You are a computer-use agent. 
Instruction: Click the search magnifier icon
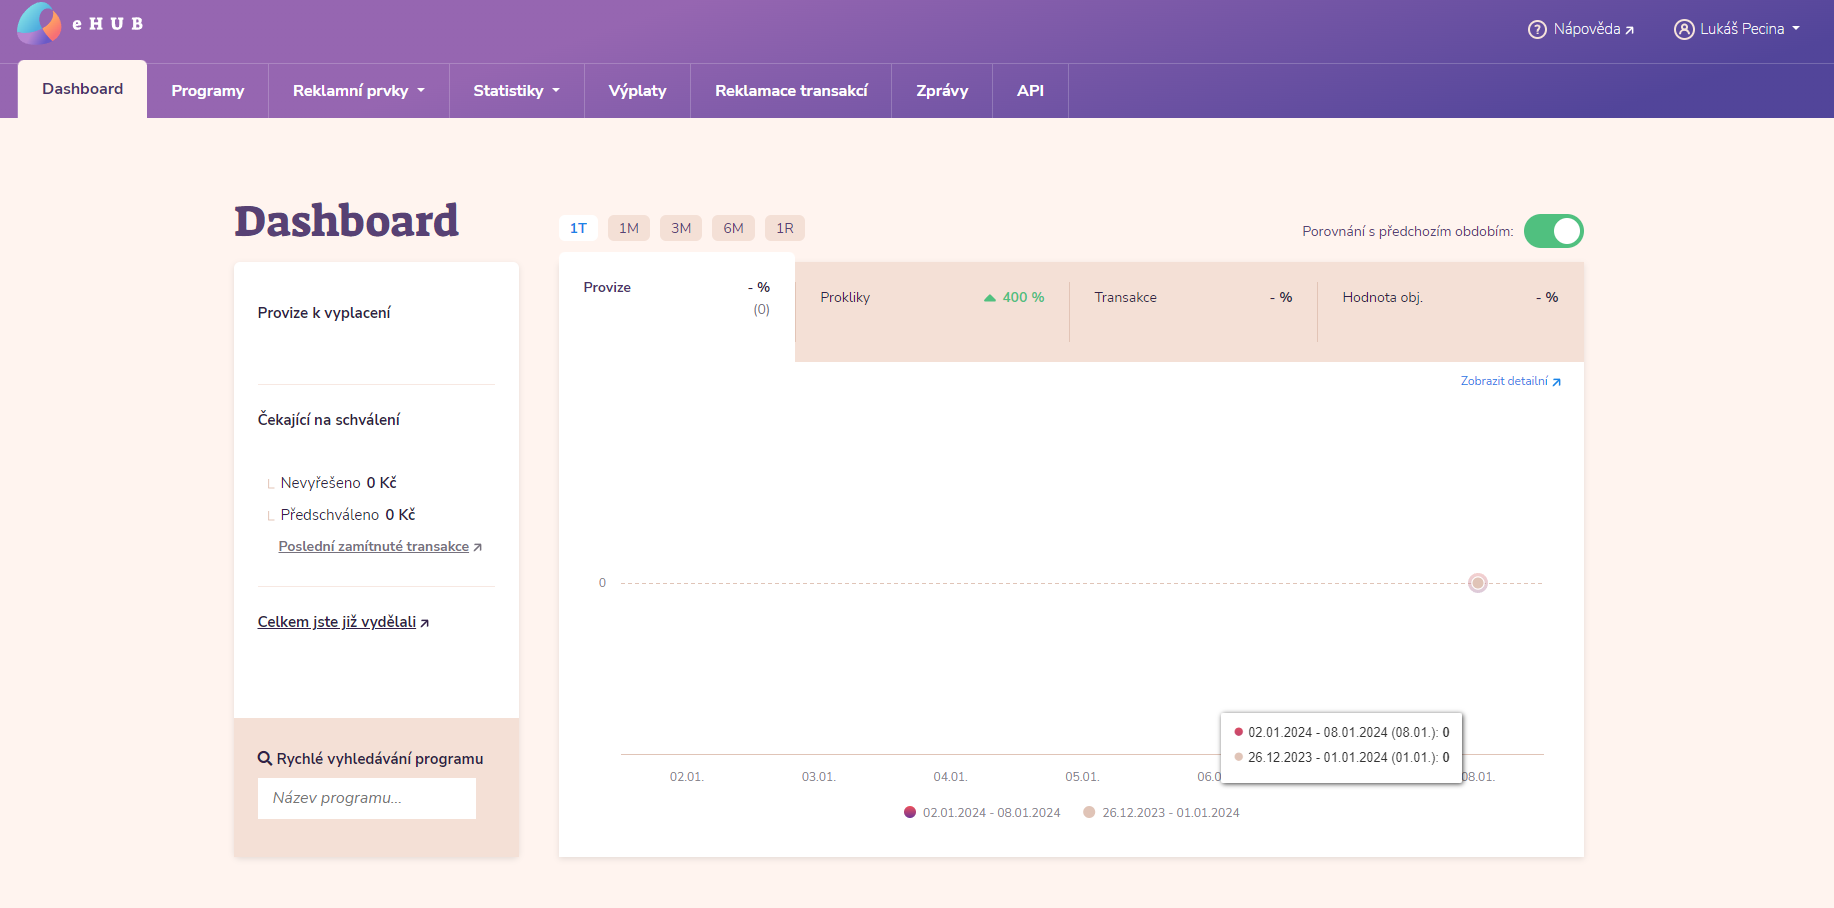point(265,759)
